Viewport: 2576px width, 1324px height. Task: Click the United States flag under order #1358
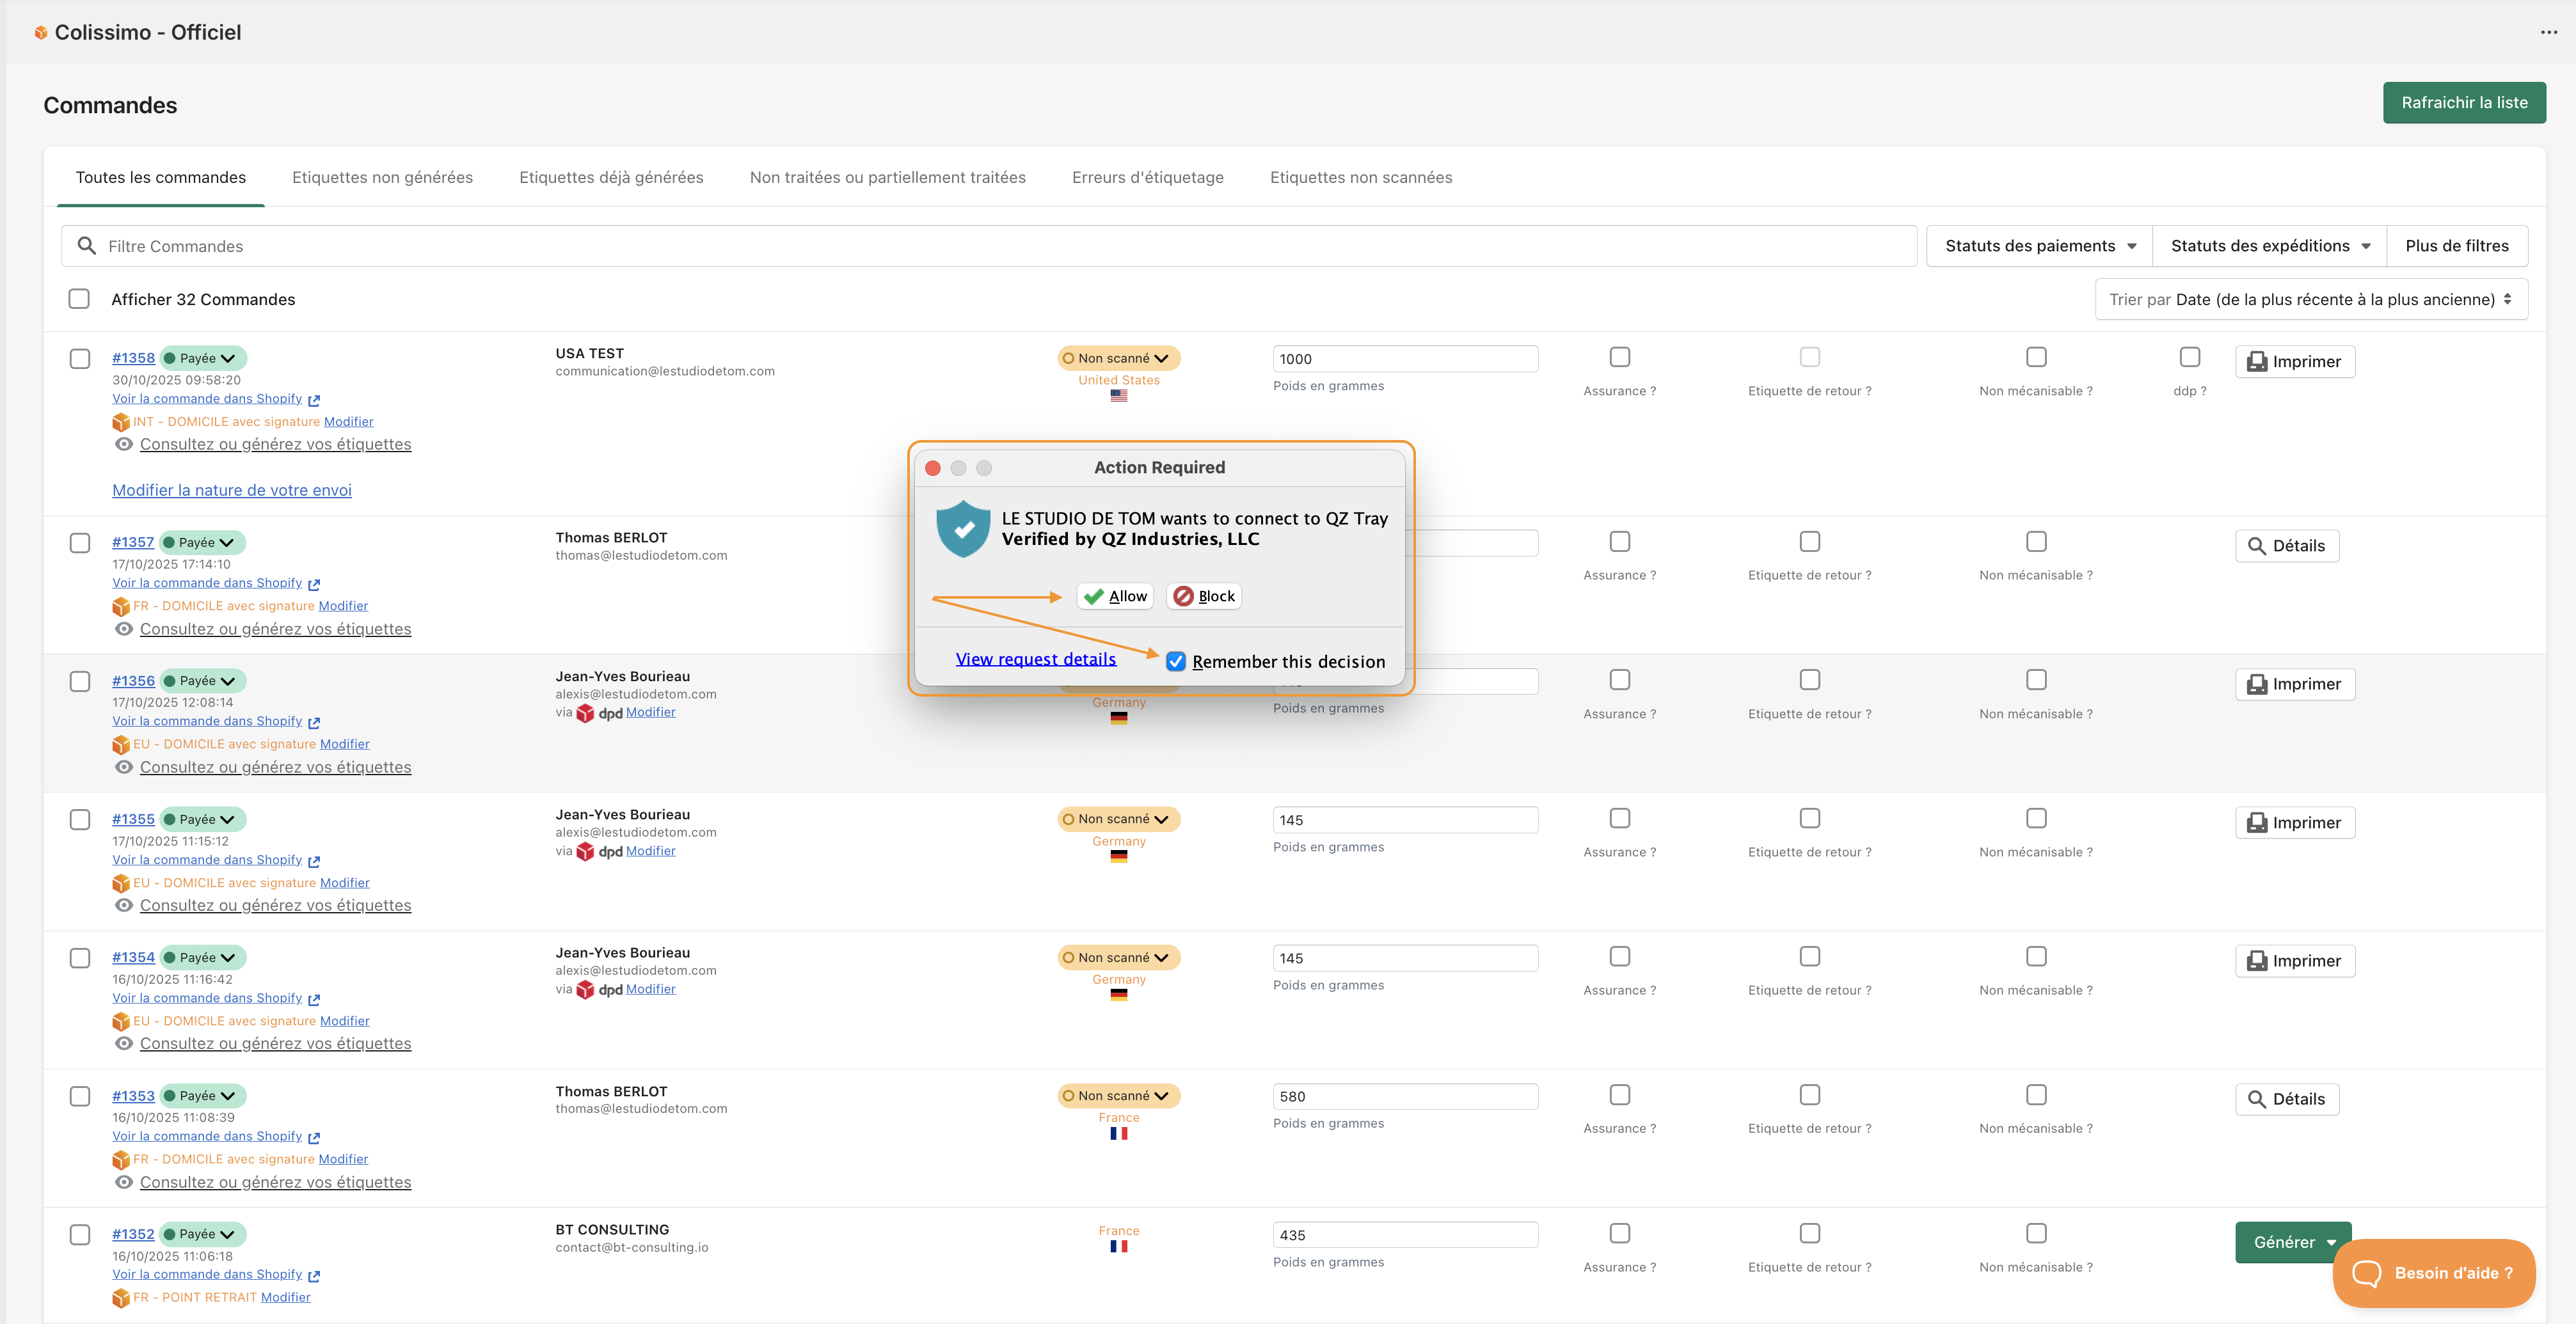pyautogui.click(x=1118, y=396)
